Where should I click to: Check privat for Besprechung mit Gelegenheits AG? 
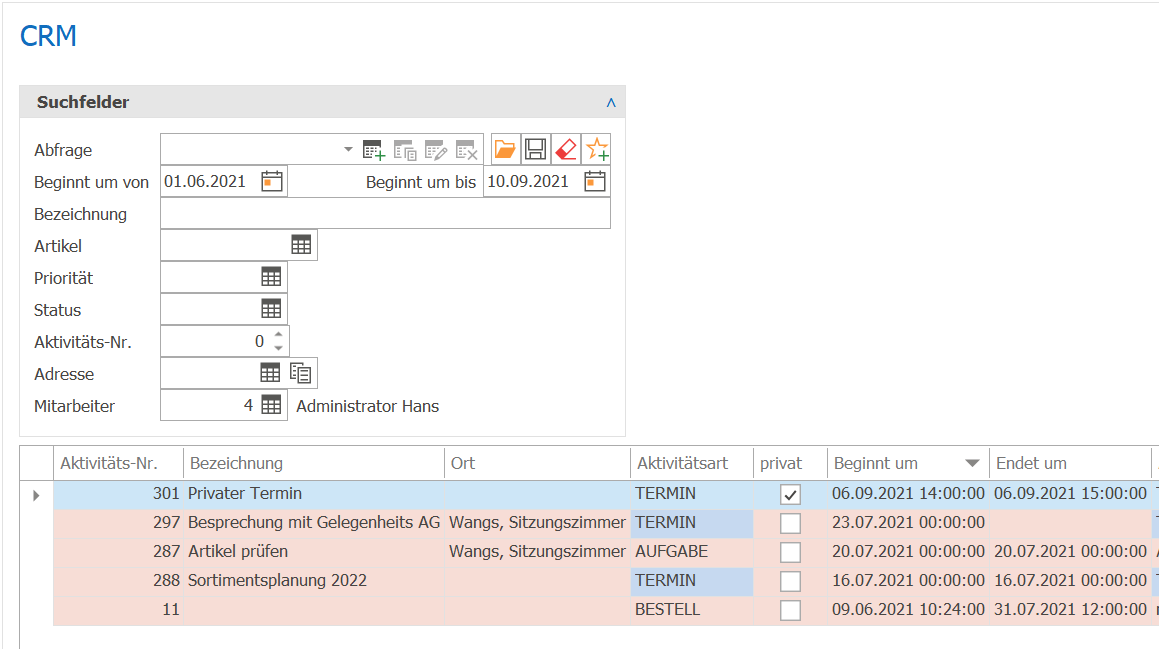coord(790,523)
